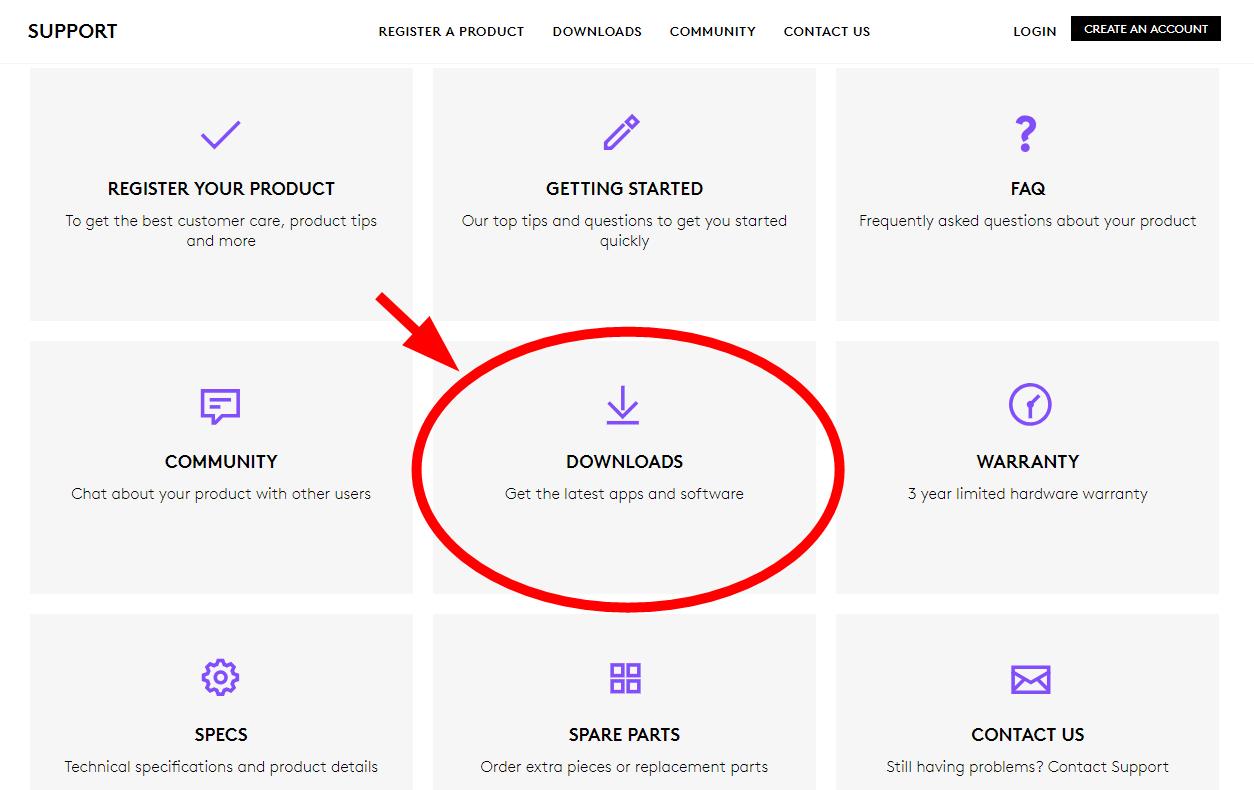Click the Login link
This screenshot has width=1254, height=790.
[x=1035, y=32]
